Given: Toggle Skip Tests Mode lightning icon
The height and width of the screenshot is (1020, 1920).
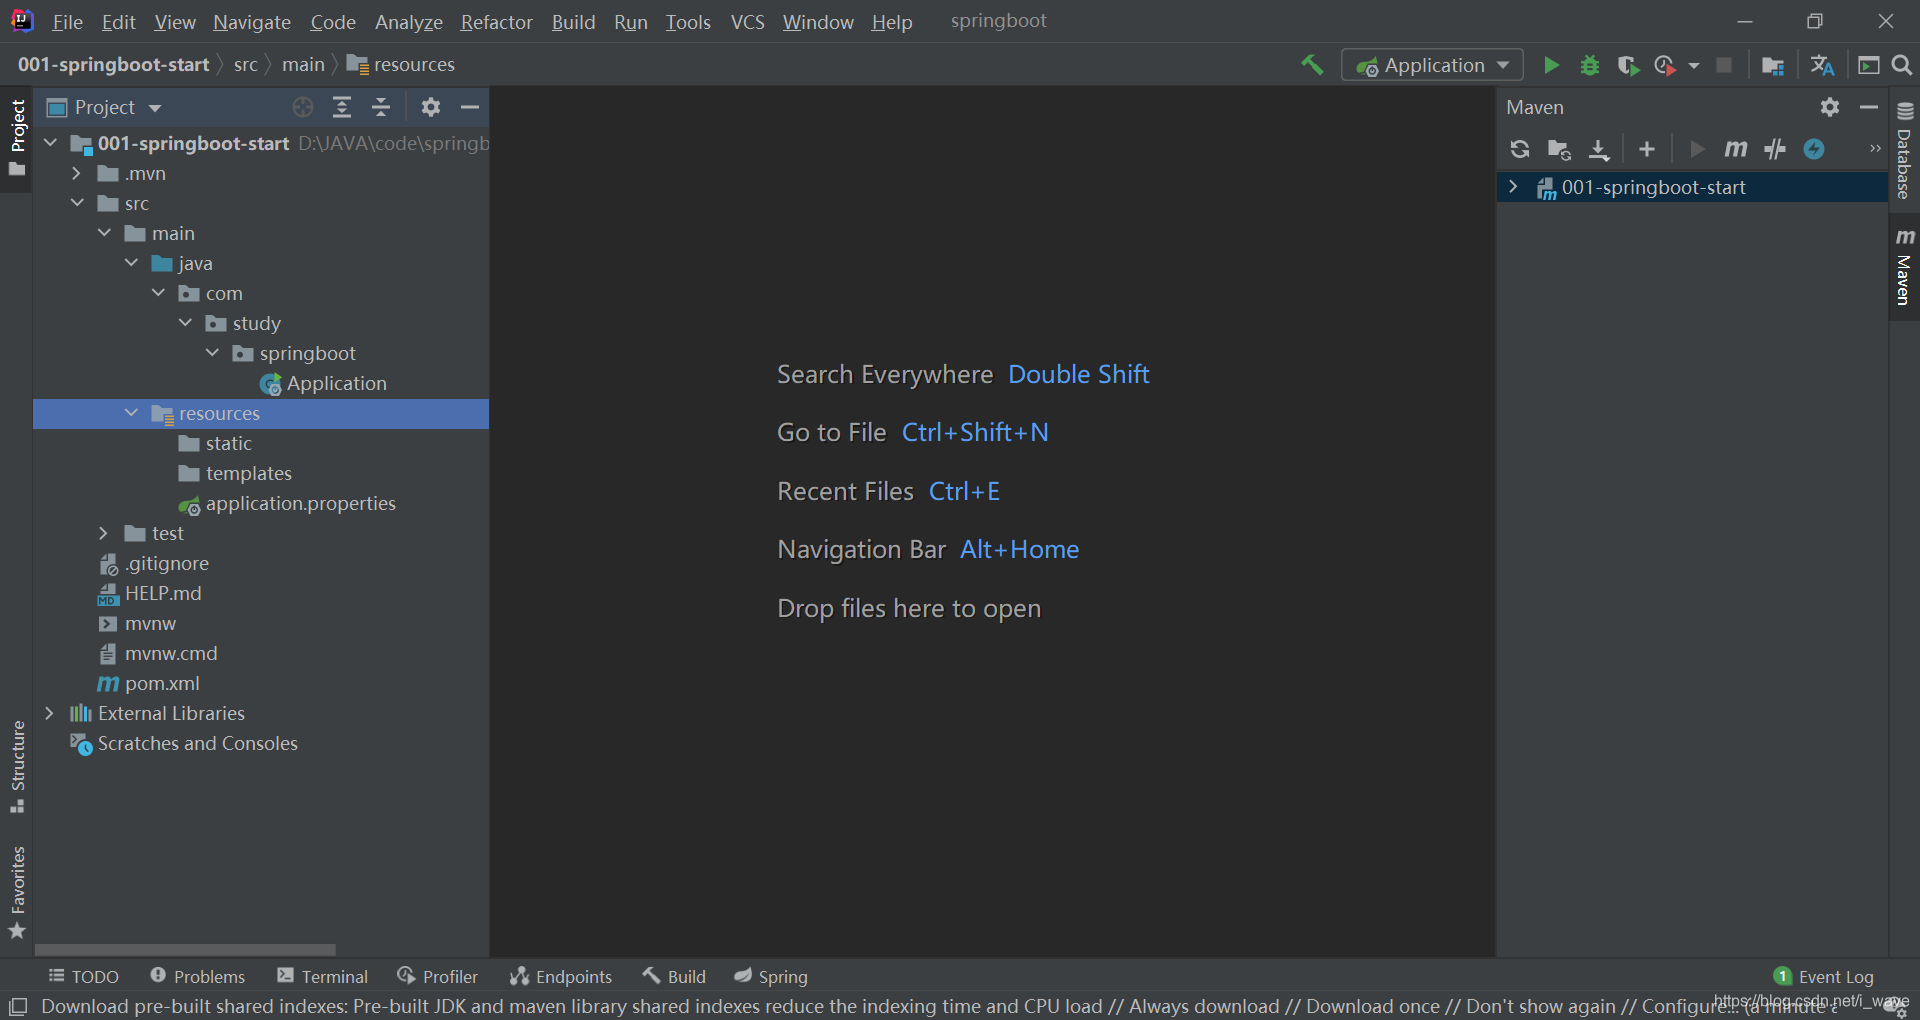Looking at the screenshot, I should [x=1814, y=149].
